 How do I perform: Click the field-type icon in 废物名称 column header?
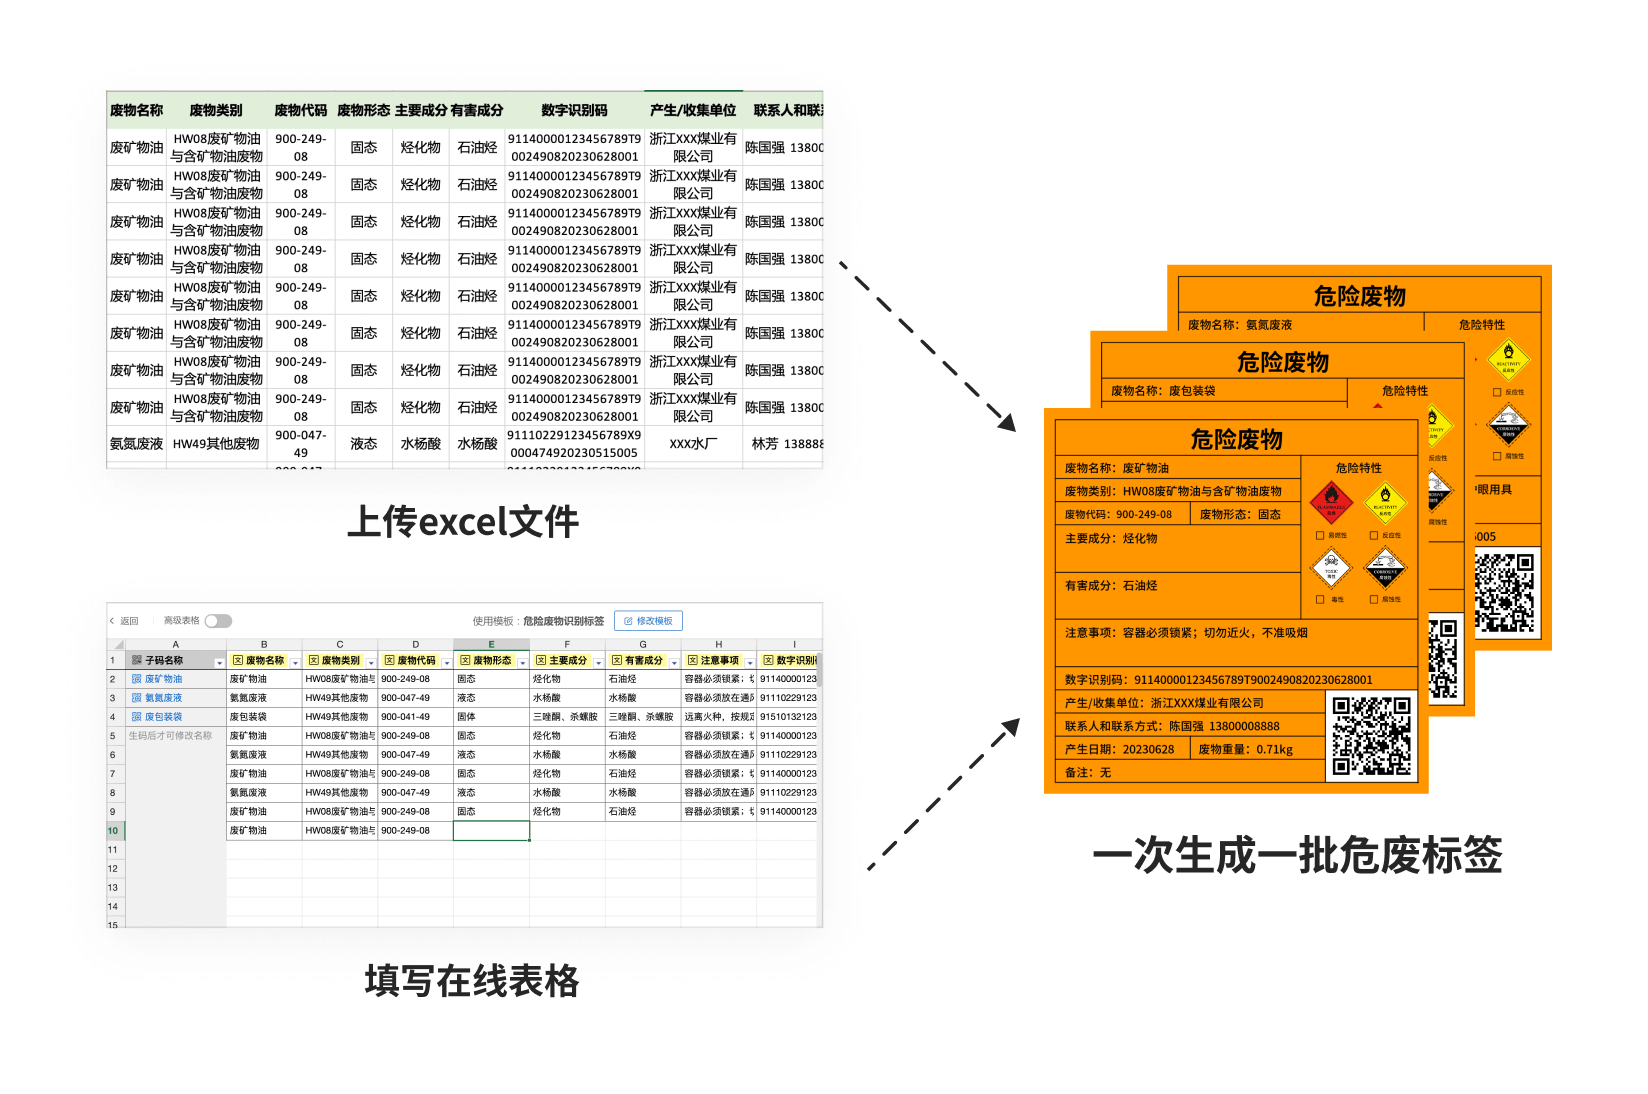238,660
